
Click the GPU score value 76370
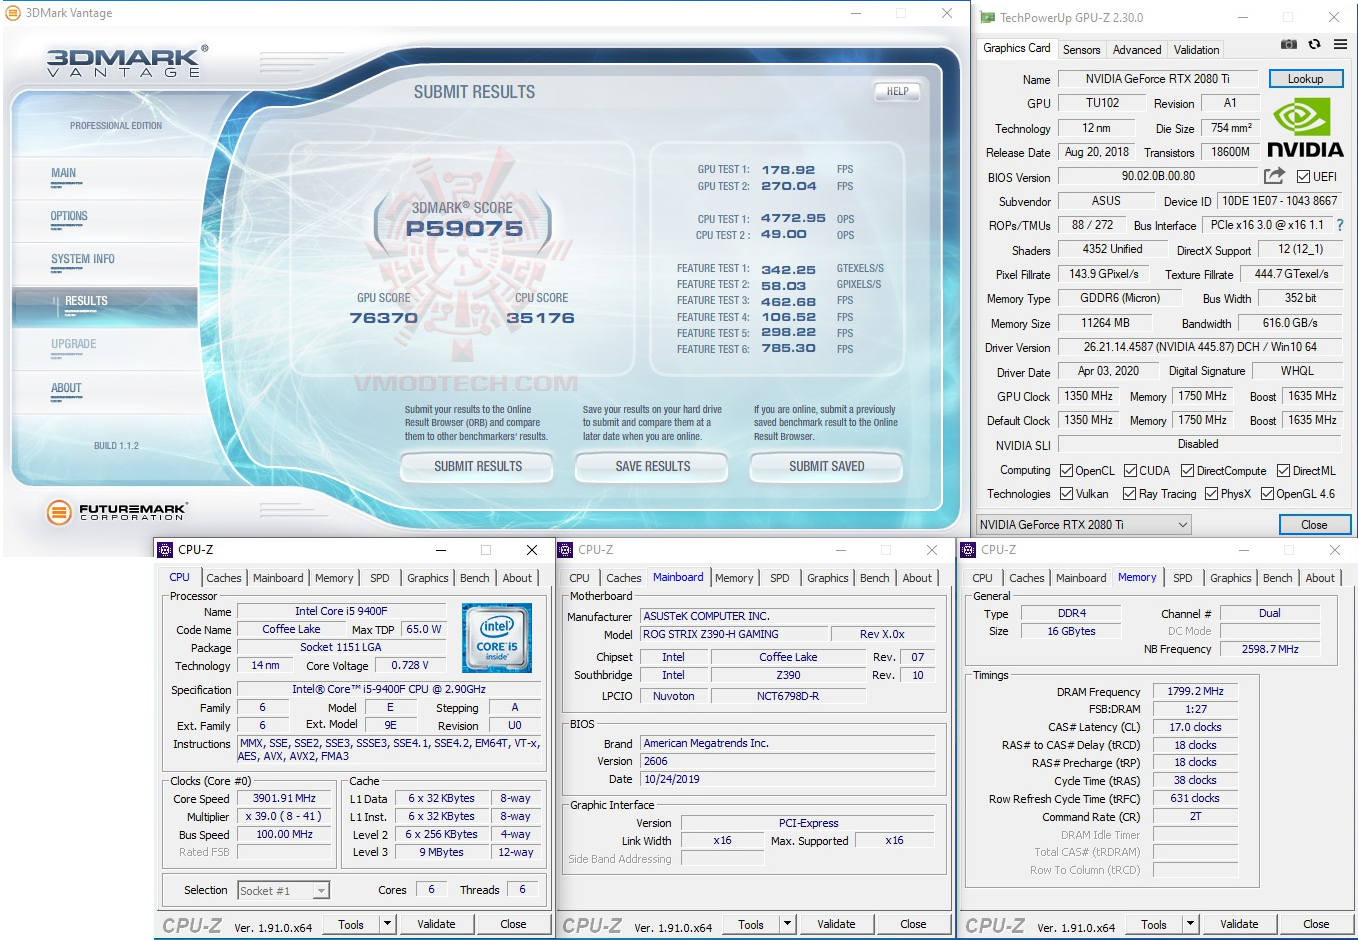pos(384,318)
